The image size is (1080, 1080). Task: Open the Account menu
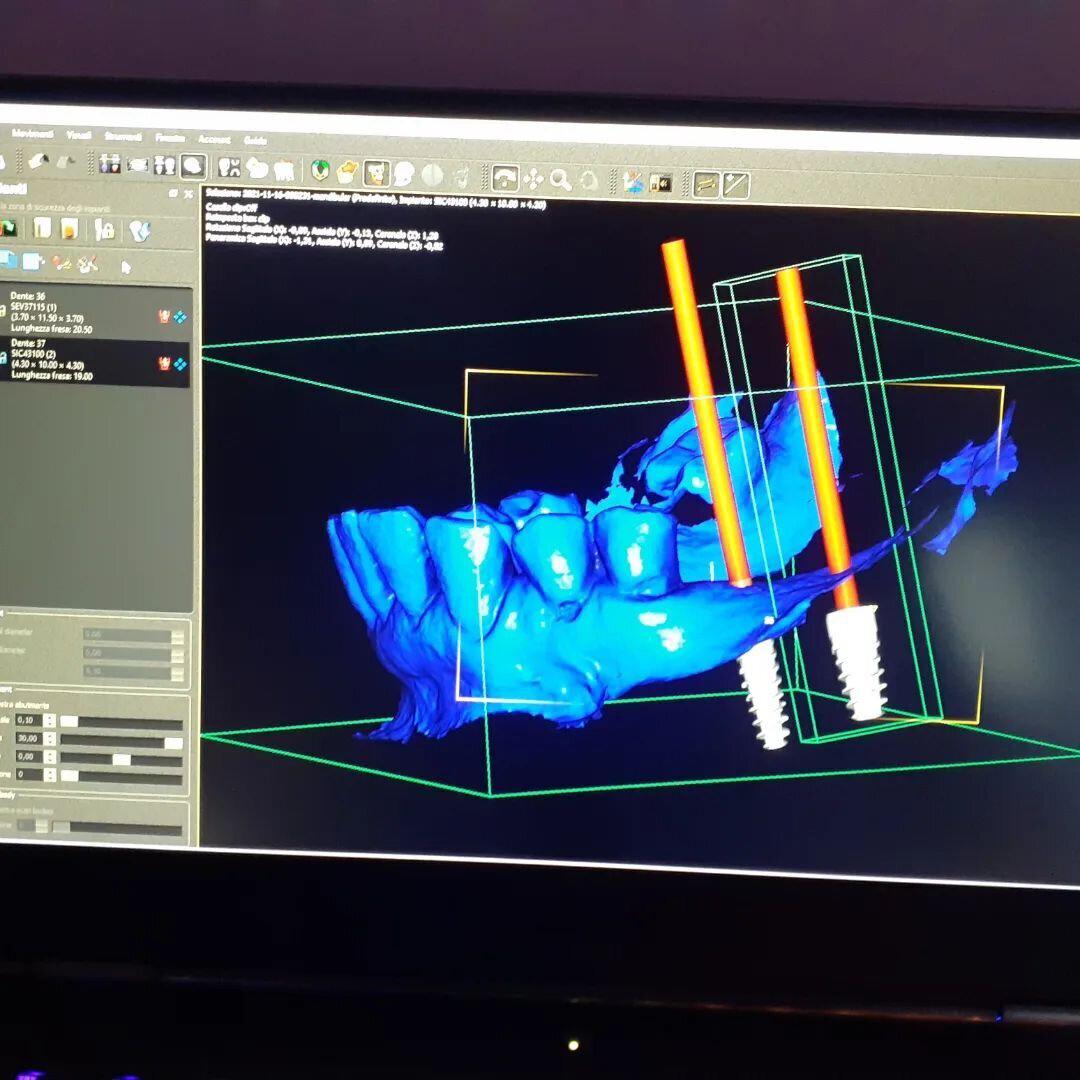(214, 139)
